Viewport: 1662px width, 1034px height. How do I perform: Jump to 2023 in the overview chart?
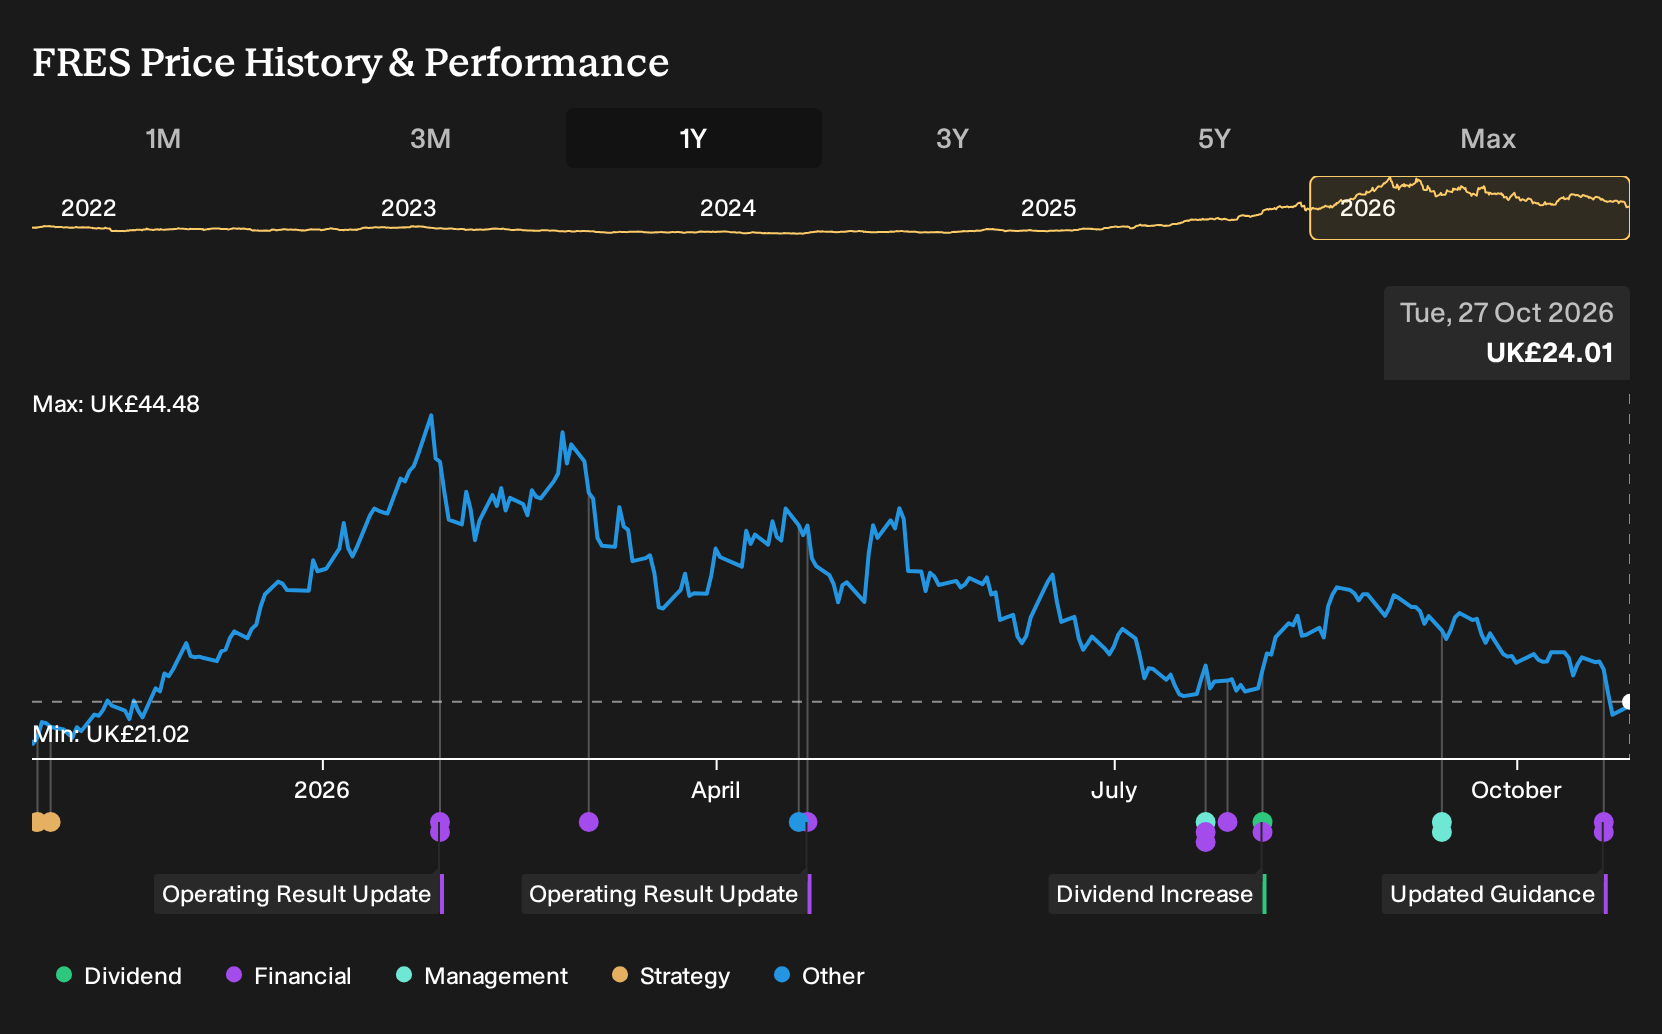coord(409,208)
